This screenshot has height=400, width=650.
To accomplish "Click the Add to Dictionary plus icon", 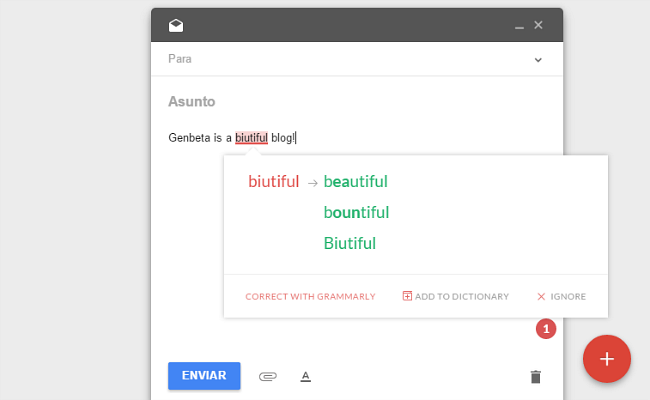I will [407, 296].
